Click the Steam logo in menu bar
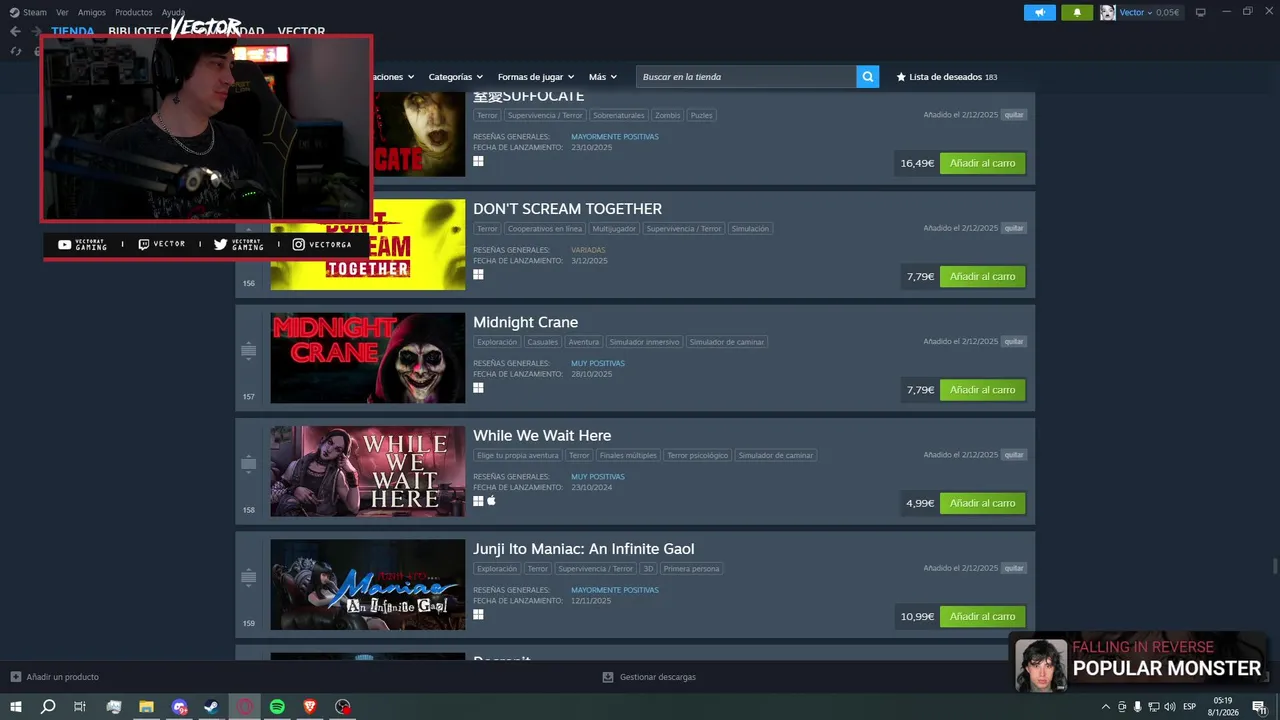Screen dimensions: 1280x720 pos(14,12)
